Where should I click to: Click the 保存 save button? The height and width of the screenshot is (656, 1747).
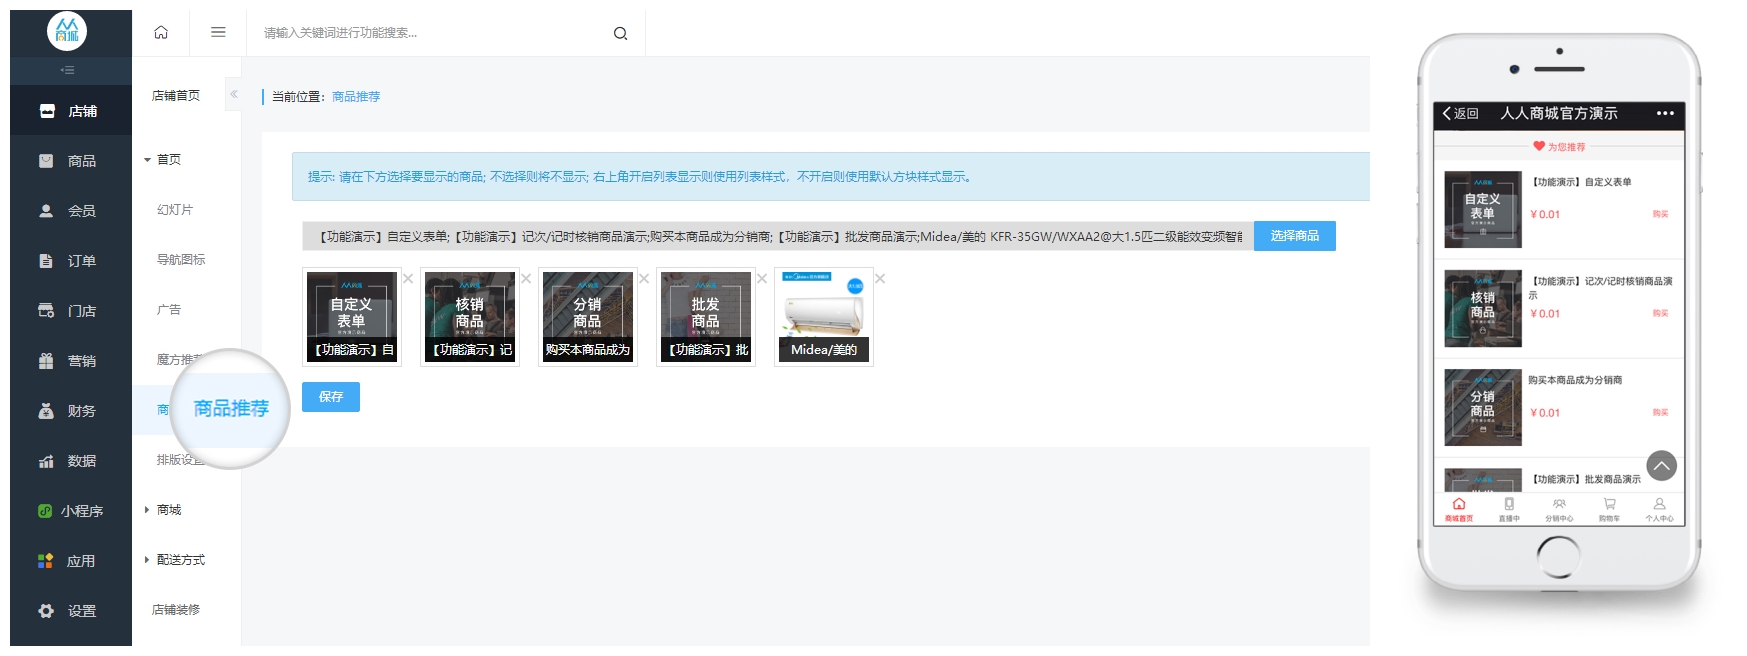click(331, 397)
